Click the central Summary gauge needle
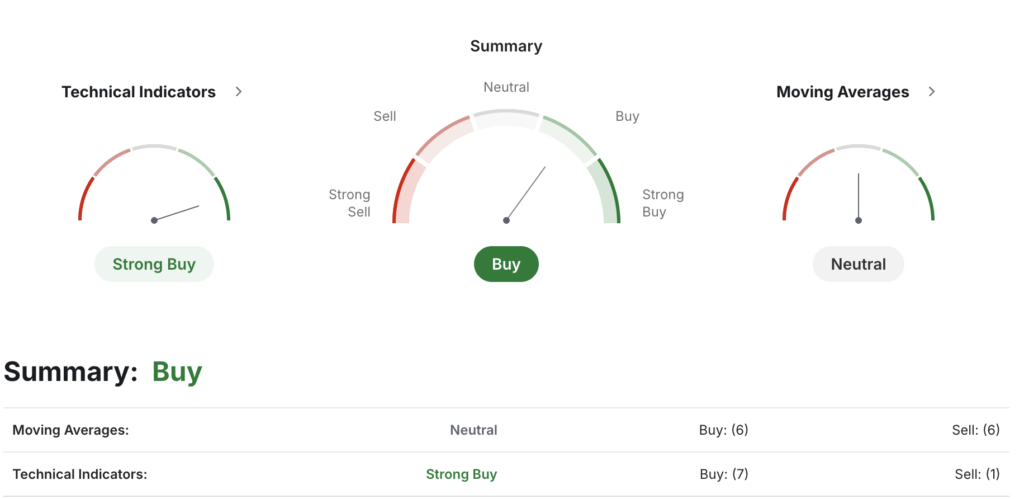This screenshot has width=1024, height=499. [x=526, y=193]
